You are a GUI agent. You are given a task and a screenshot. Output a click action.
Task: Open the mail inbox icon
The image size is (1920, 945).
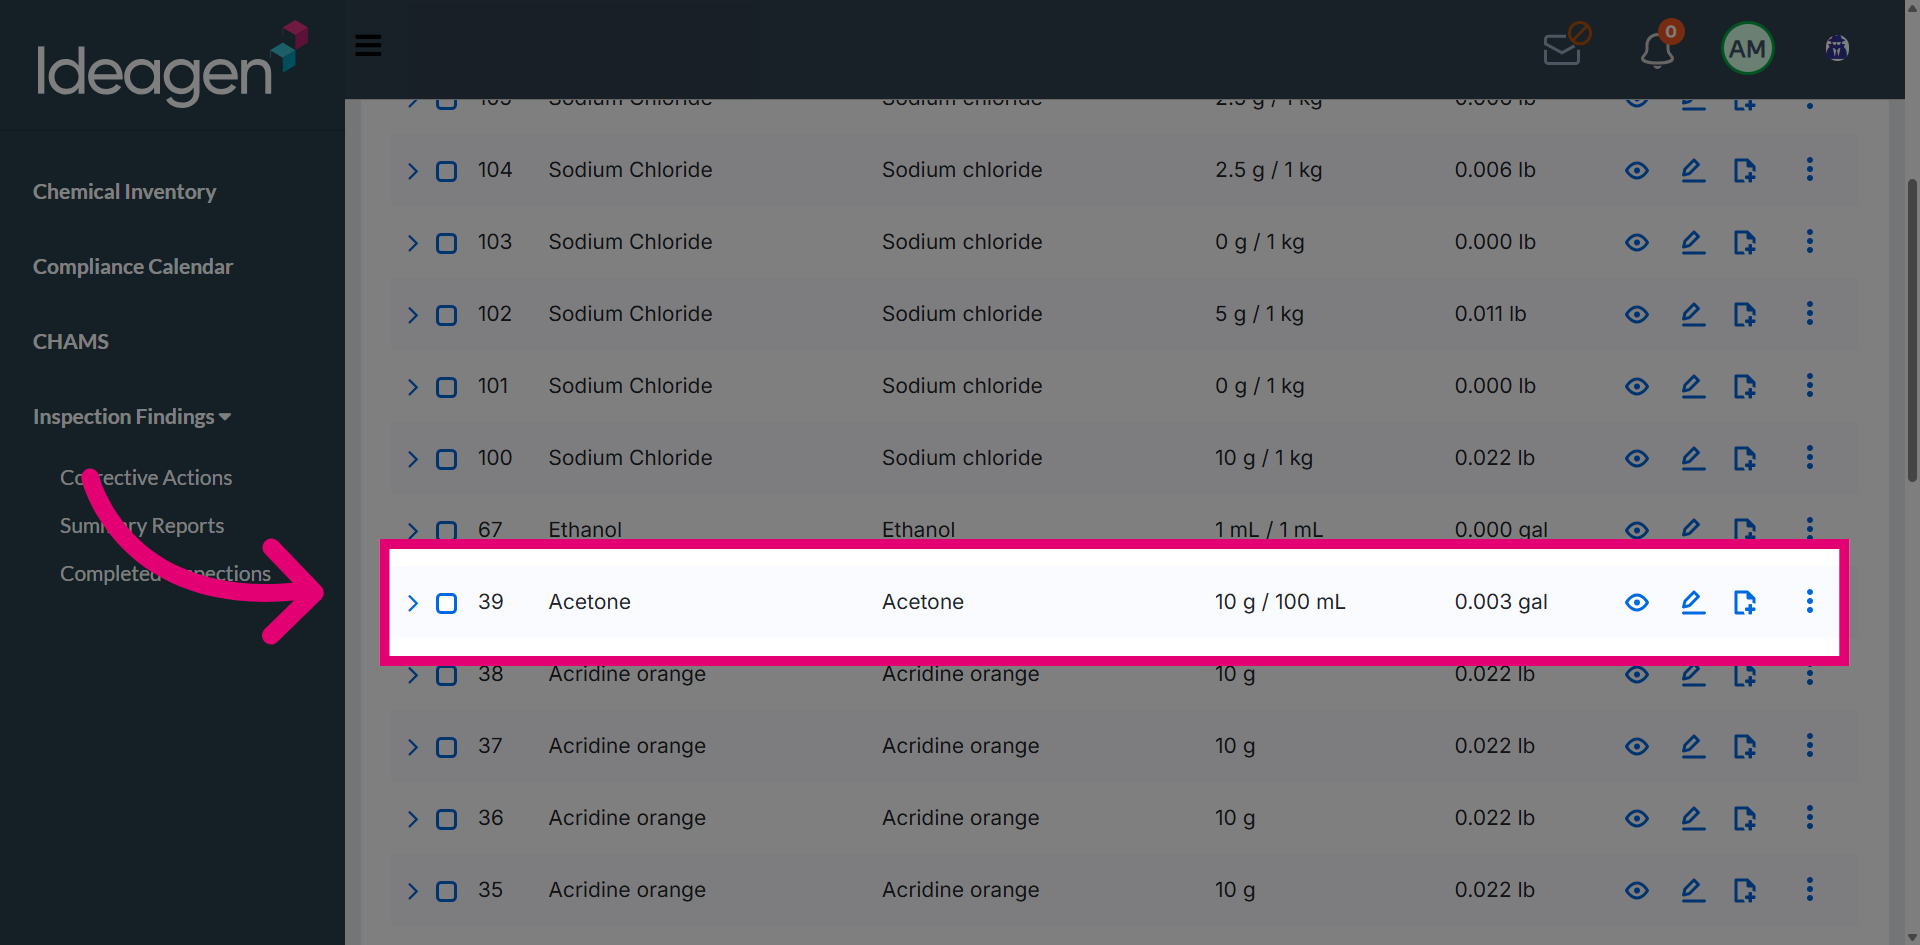pos(1564,47)
